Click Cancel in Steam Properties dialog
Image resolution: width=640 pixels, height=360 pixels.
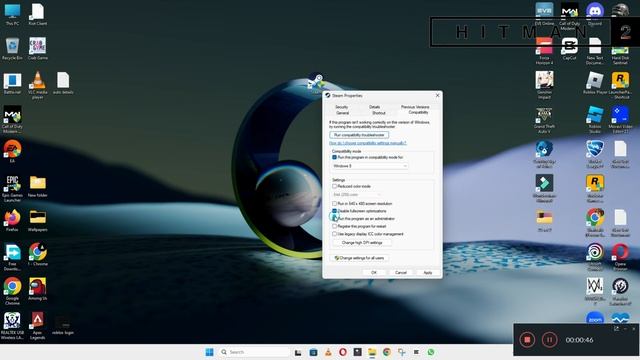click(401, 272)
